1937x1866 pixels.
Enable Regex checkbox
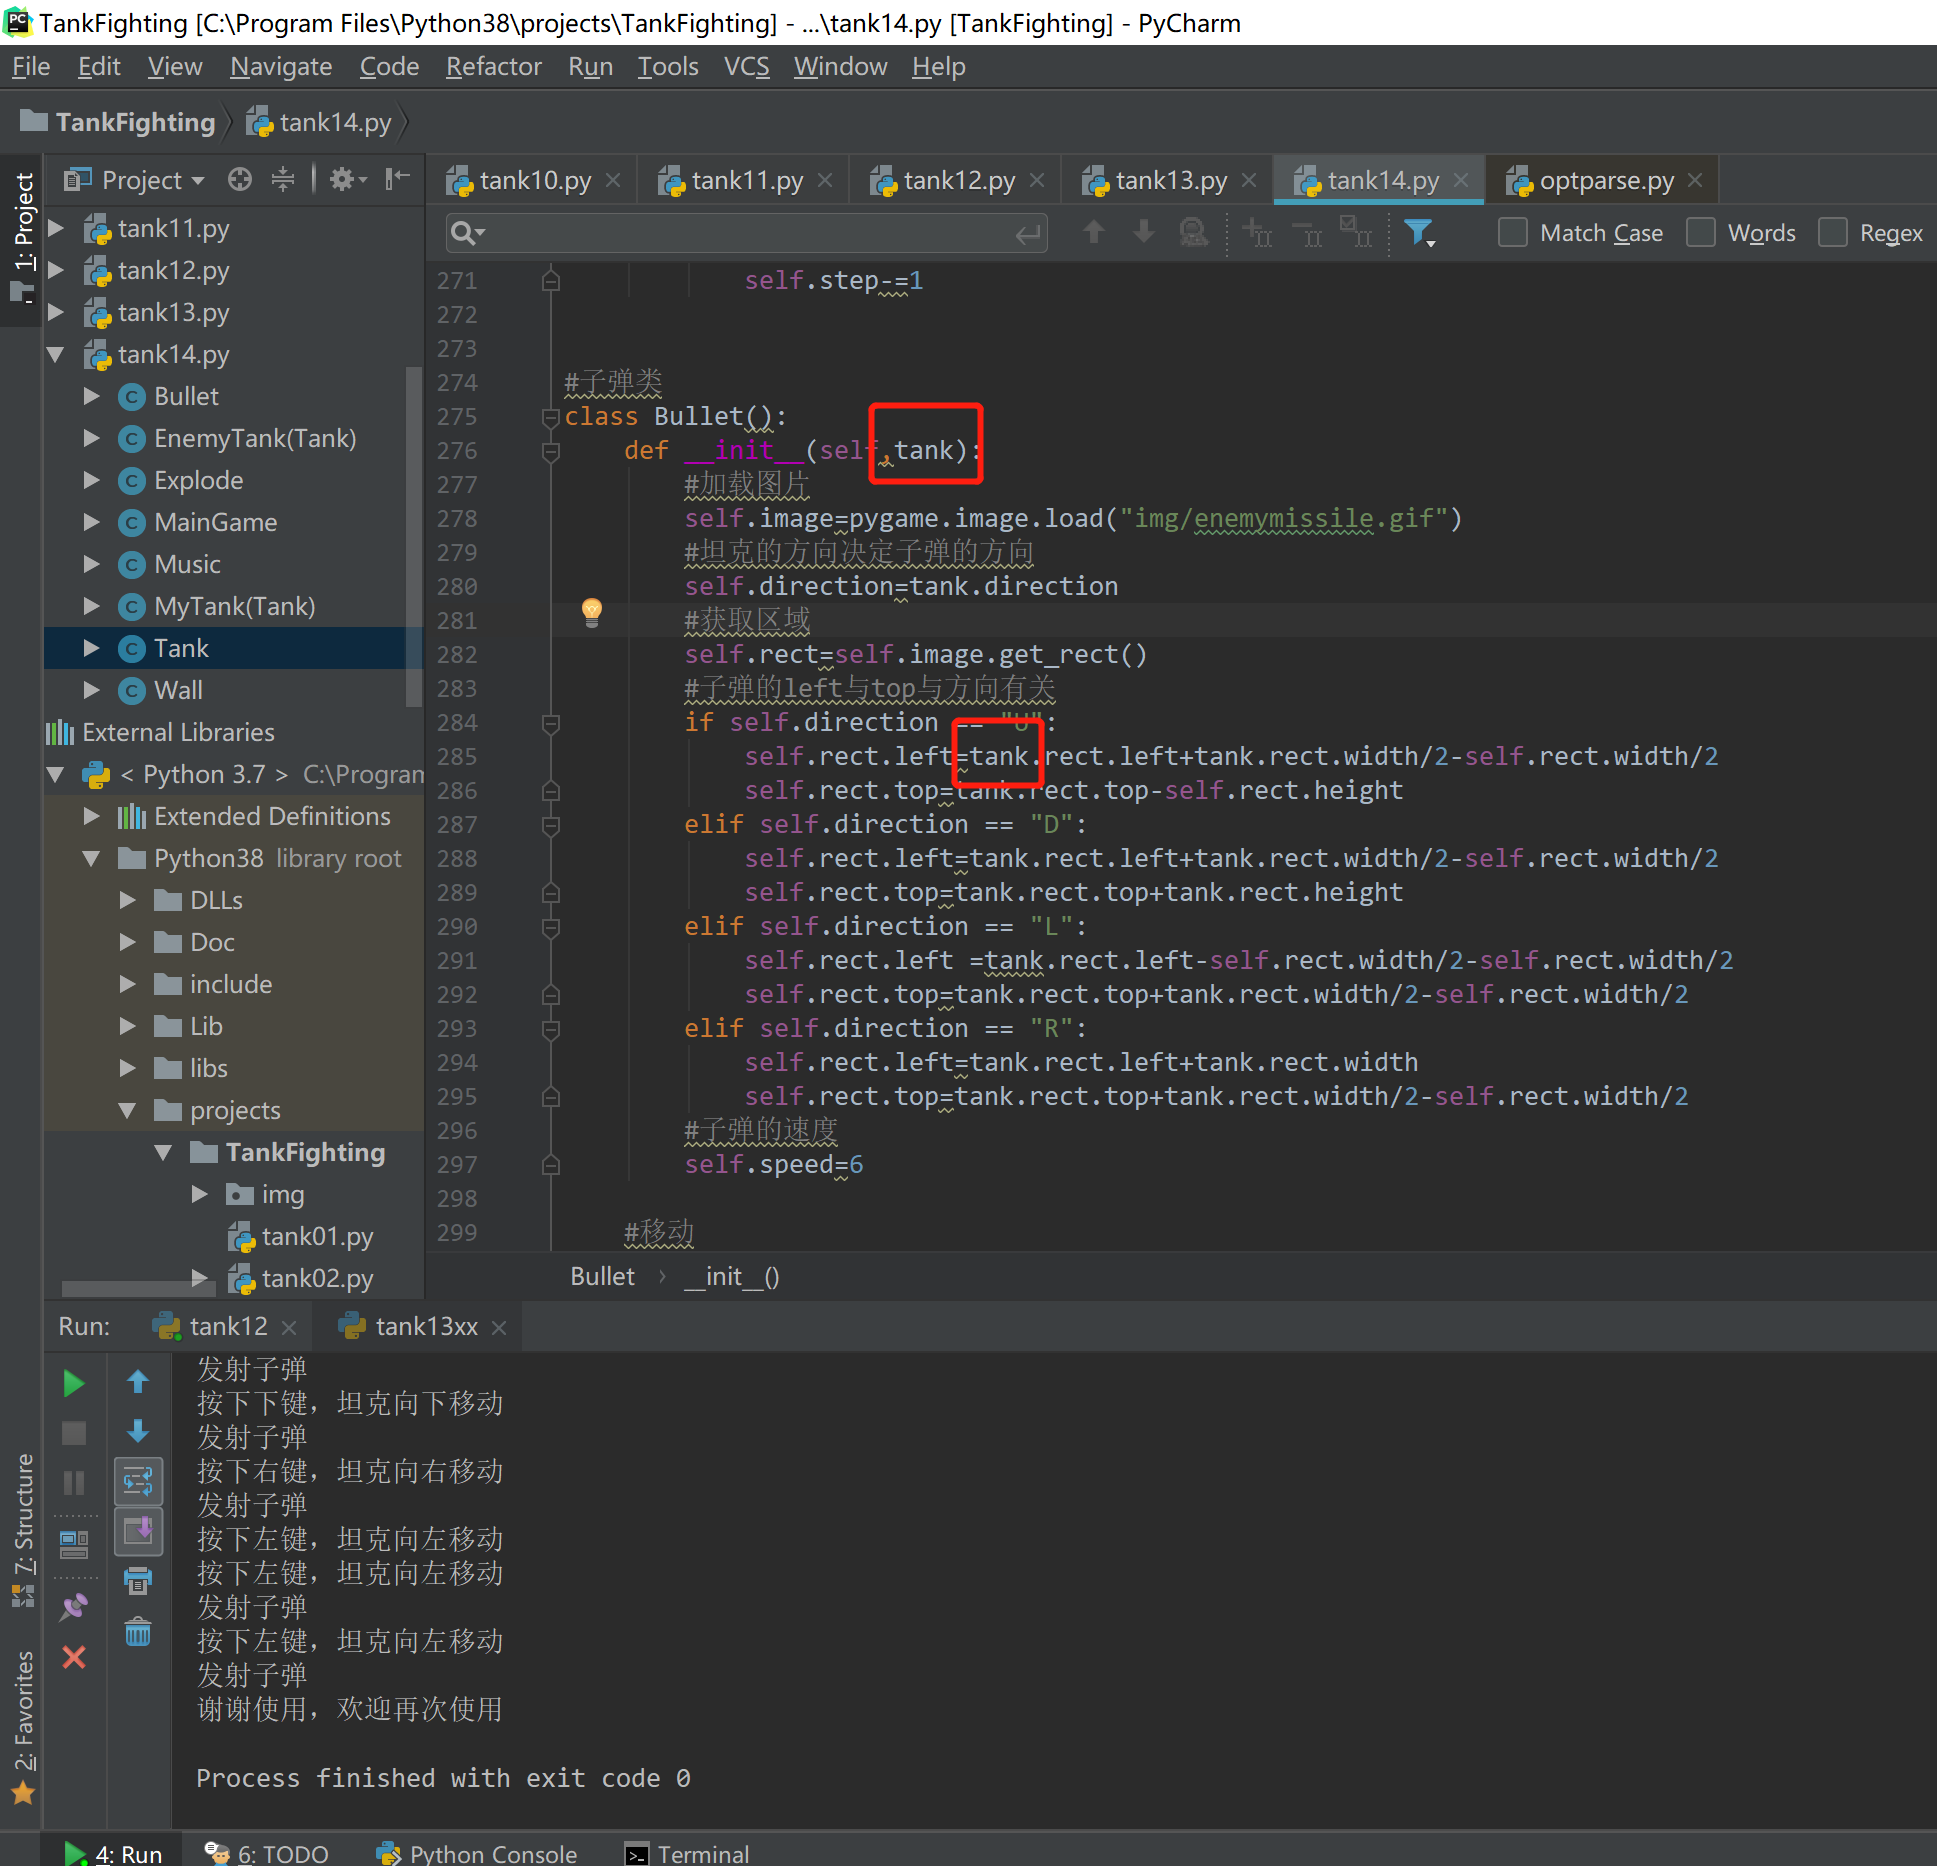(1832, 233)
